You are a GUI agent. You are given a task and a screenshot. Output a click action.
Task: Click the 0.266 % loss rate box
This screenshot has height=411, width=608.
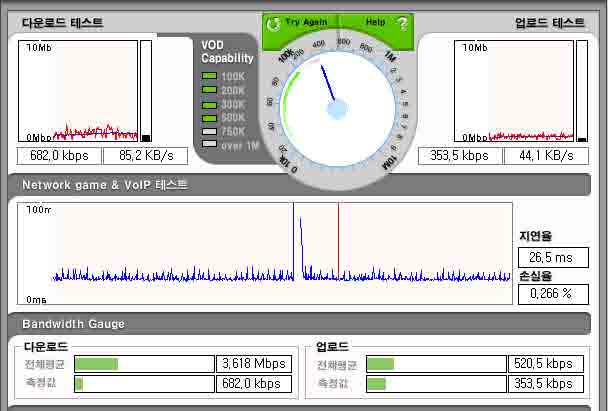tap(553, 294)
